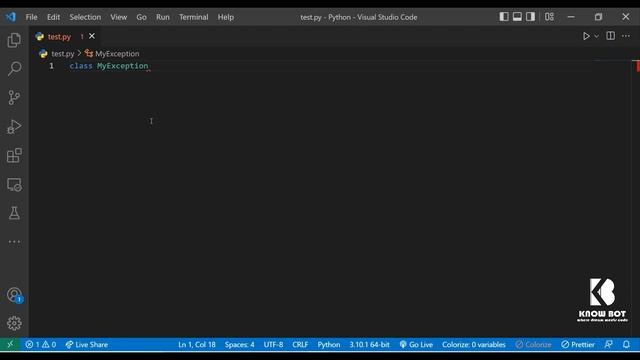Click MyException in the breadcrumb
Viewport: 640px width, 360px height.
tap(117, 53)
